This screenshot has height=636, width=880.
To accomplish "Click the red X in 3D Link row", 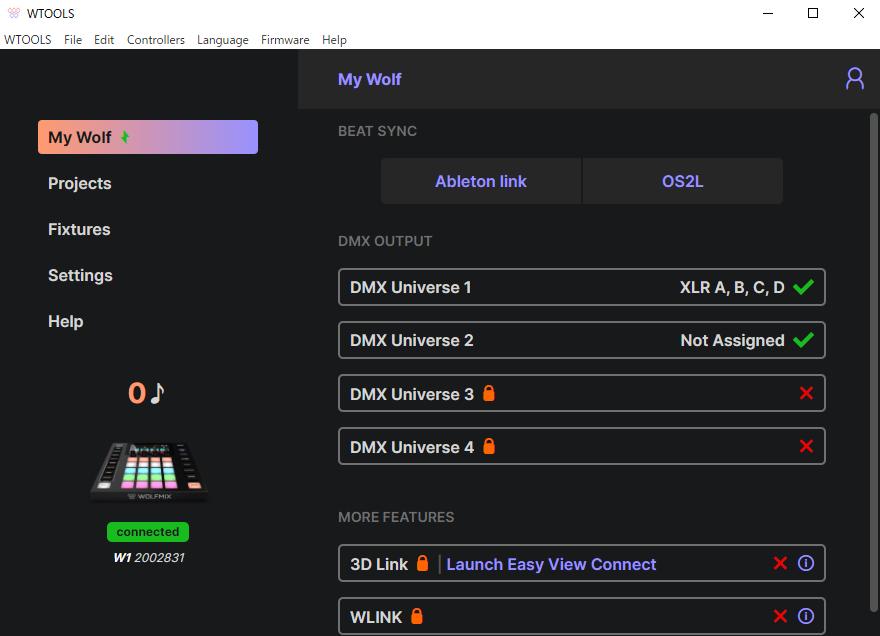I will click(780, 563).
